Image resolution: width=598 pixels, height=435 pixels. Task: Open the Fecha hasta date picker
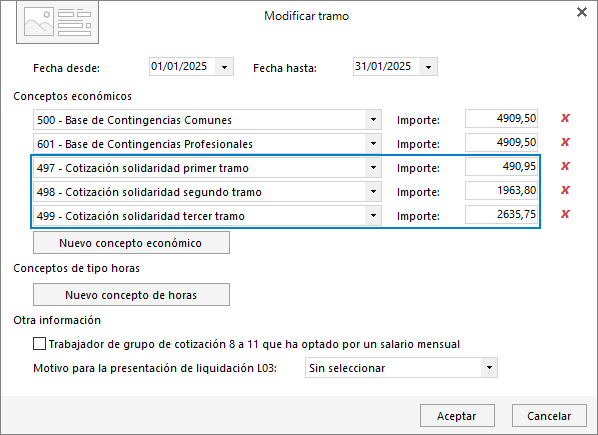click(428, 67)
